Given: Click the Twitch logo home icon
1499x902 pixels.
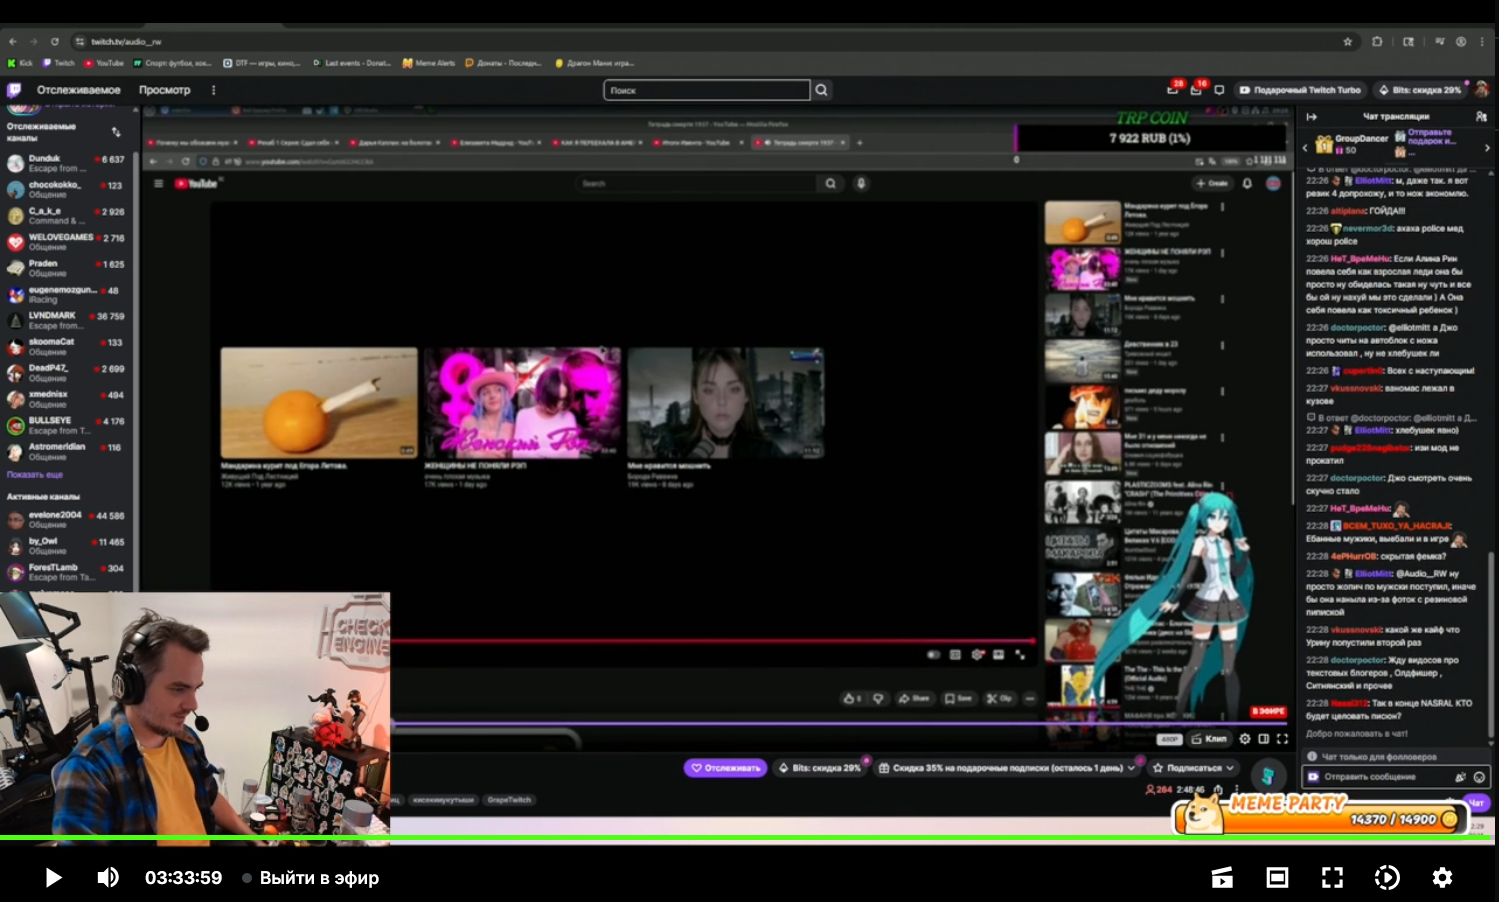Looking at the screenshot, I should click(x=14, y=90).
